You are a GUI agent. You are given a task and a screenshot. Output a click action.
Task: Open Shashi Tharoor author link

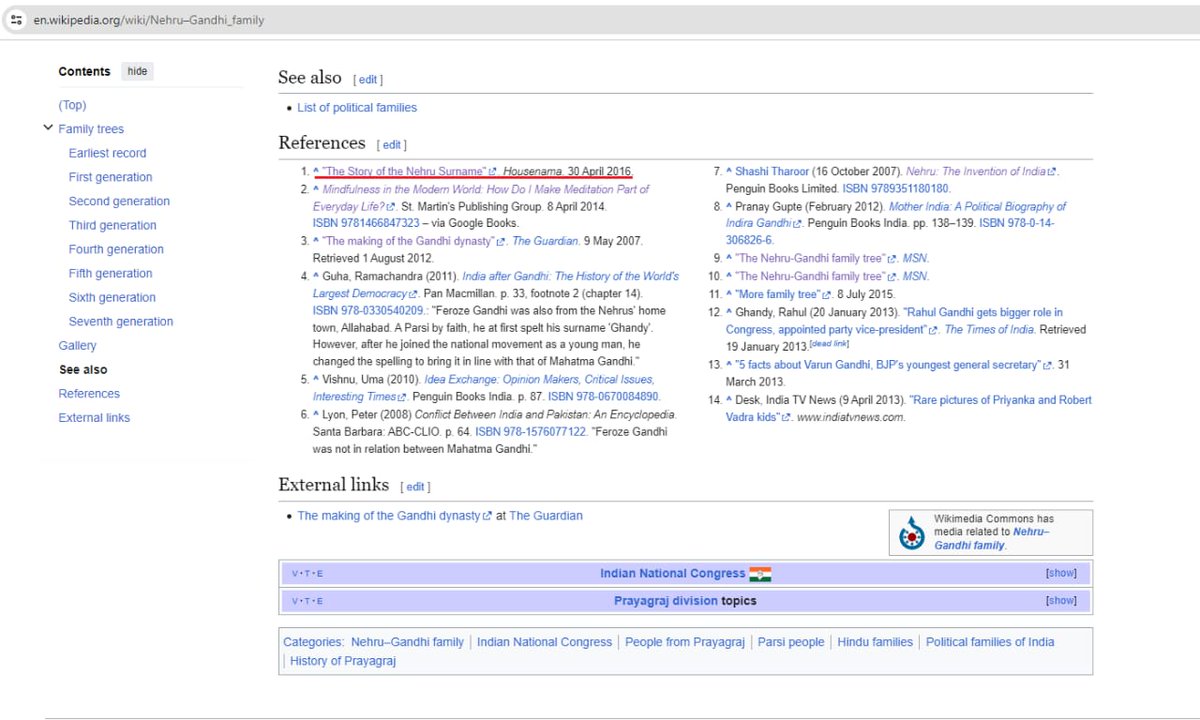pos(773,171)
